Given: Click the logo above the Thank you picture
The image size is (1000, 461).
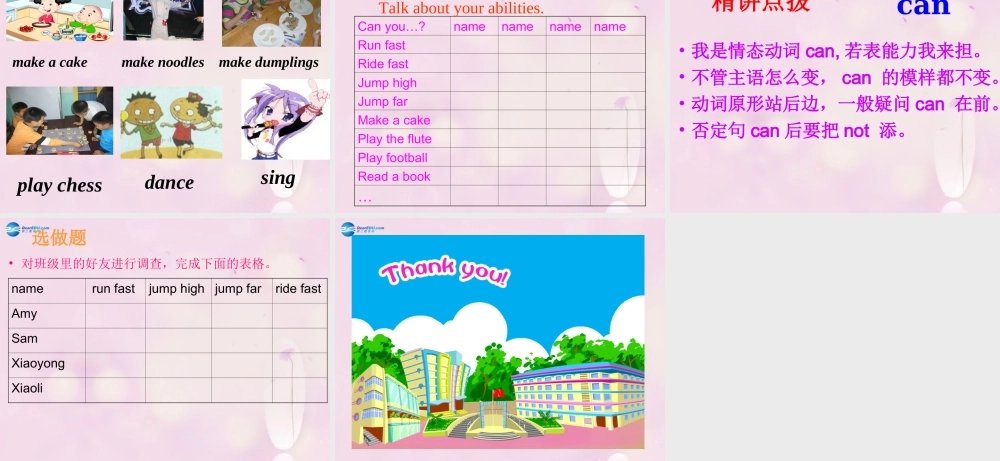Looking at the screenshot, I should pos(362,228).
